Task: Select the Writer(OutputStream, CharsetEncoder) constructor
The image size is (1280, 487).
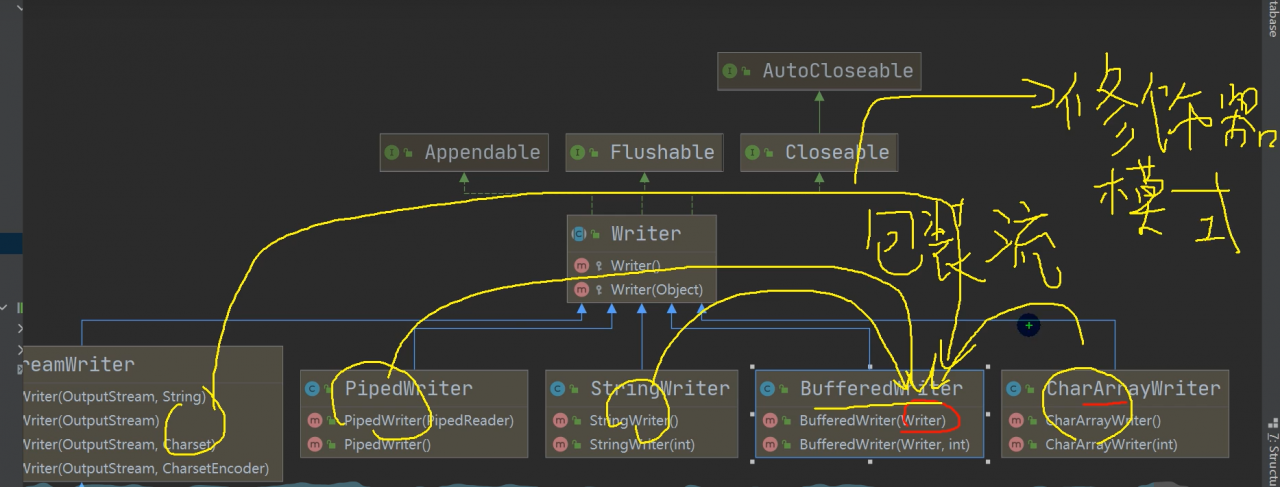Action: pyautogui.click(x=145, y=468)
